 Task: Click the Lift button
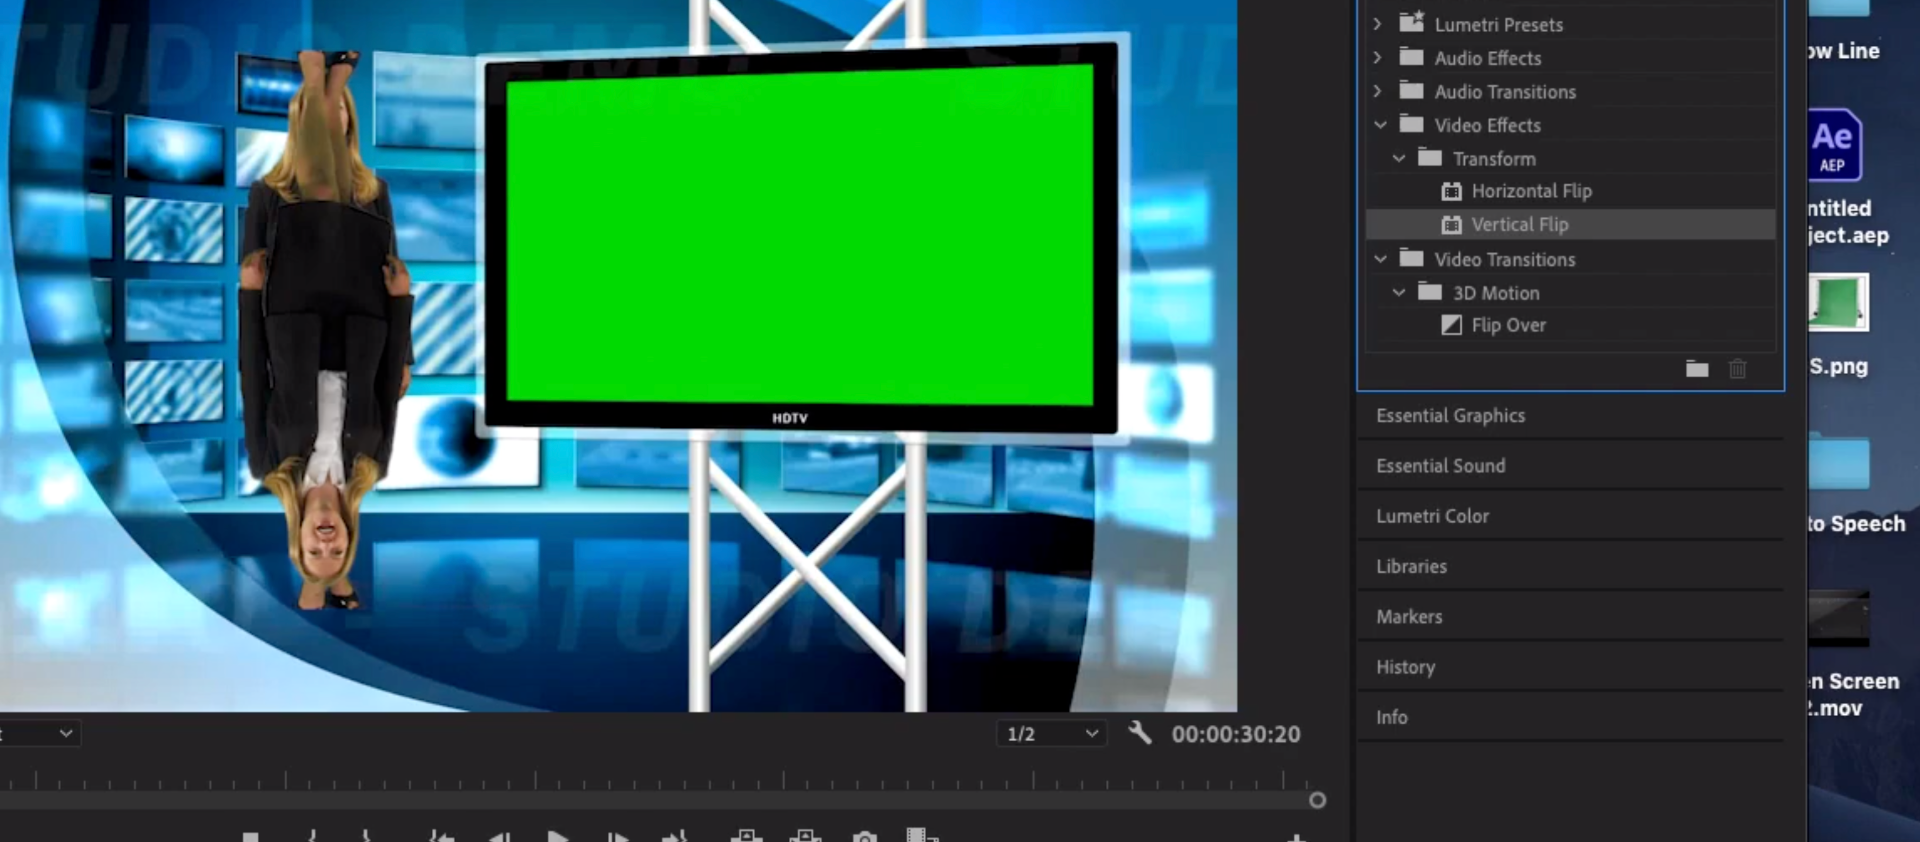click(x=746, y=836)
